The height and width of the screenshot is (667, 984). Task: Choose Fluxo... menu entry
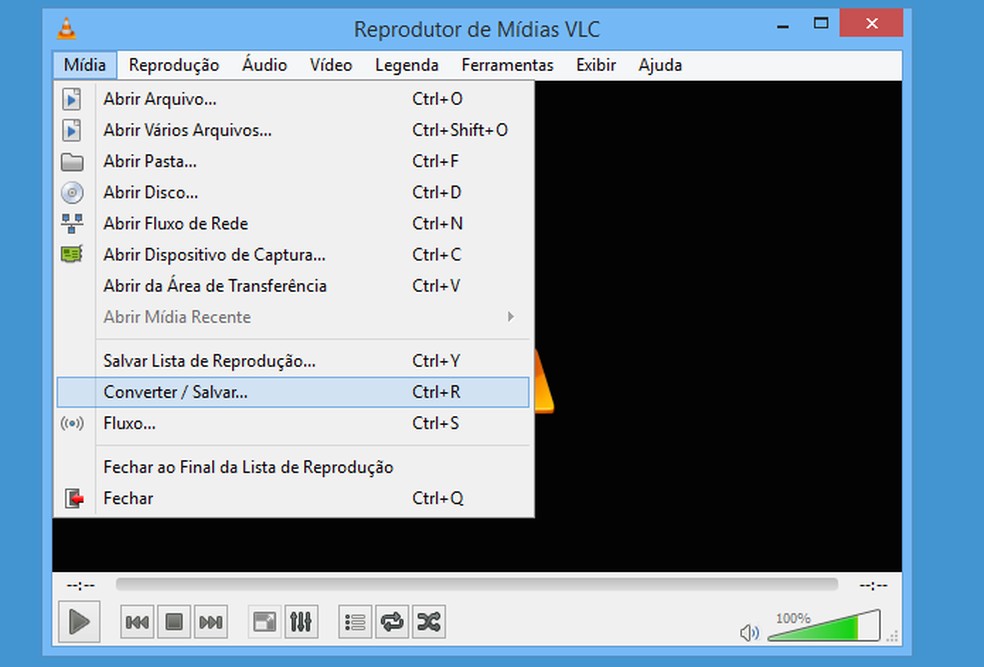[x=293, y=424]
